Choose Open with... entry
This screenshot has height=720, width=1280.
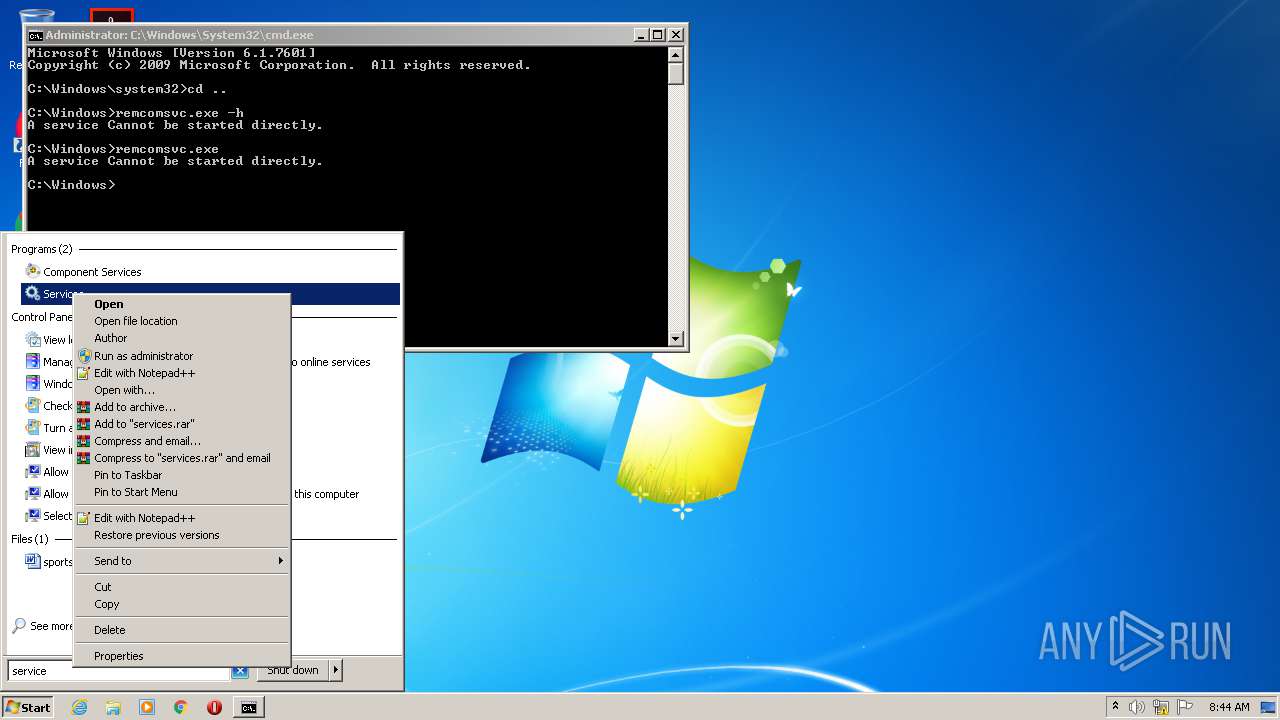click(x=182, y=390)
